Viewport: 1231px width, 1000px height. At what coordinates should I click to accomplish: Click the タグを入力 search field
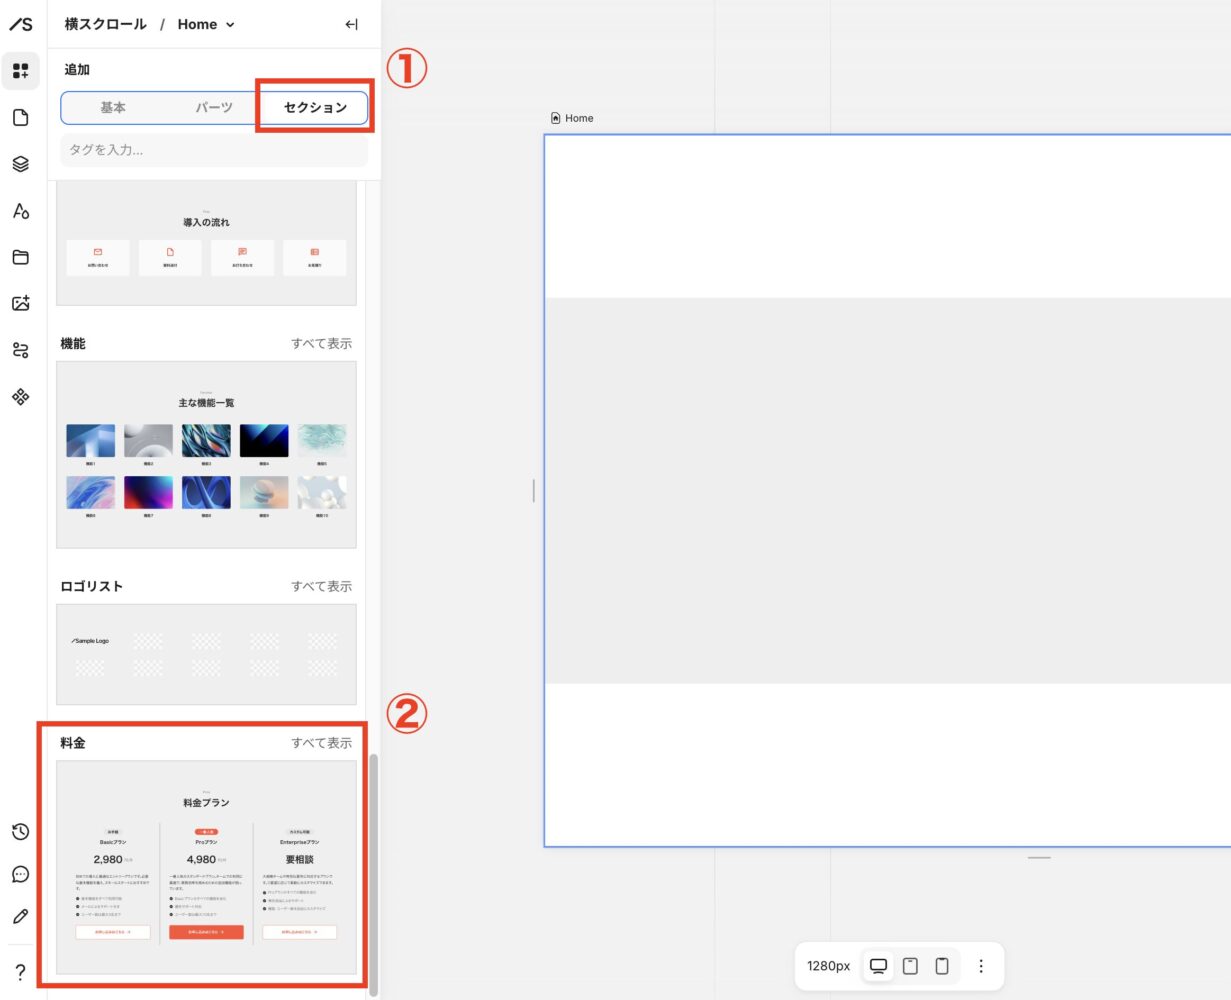click(x=214, y=150)
